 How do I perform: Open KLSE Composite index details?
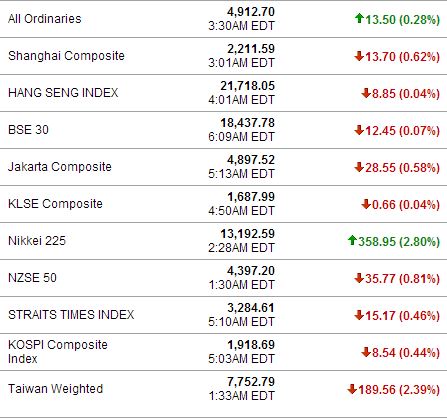pyautogui.click(x=55, y=204)
